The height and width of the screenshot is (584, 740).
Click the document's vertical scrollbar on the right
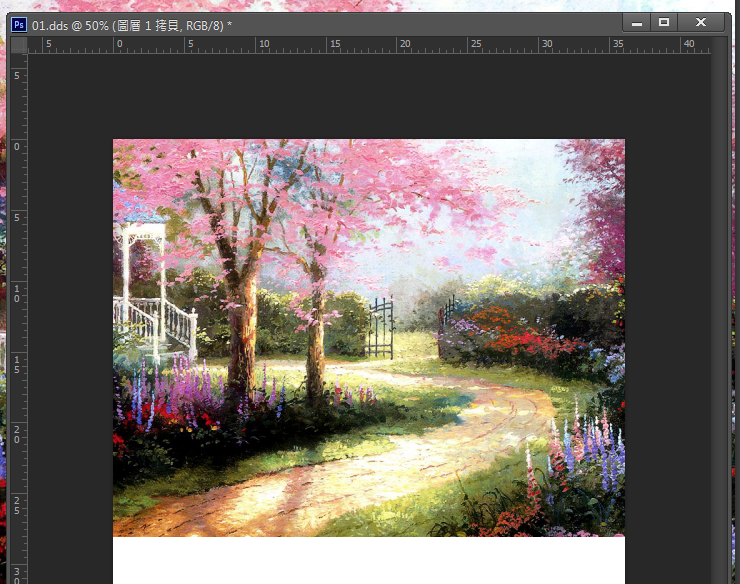[719, 310]
